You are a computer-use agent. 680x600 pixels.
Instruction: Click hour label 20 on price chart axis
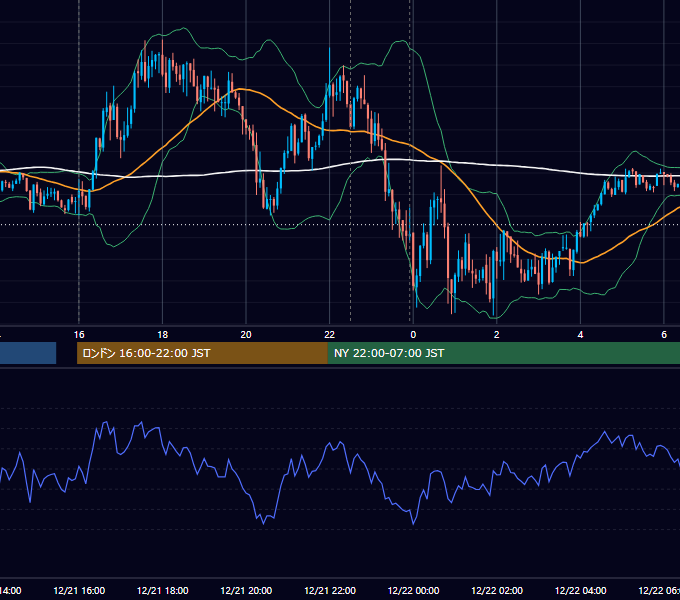click(246, 335)
